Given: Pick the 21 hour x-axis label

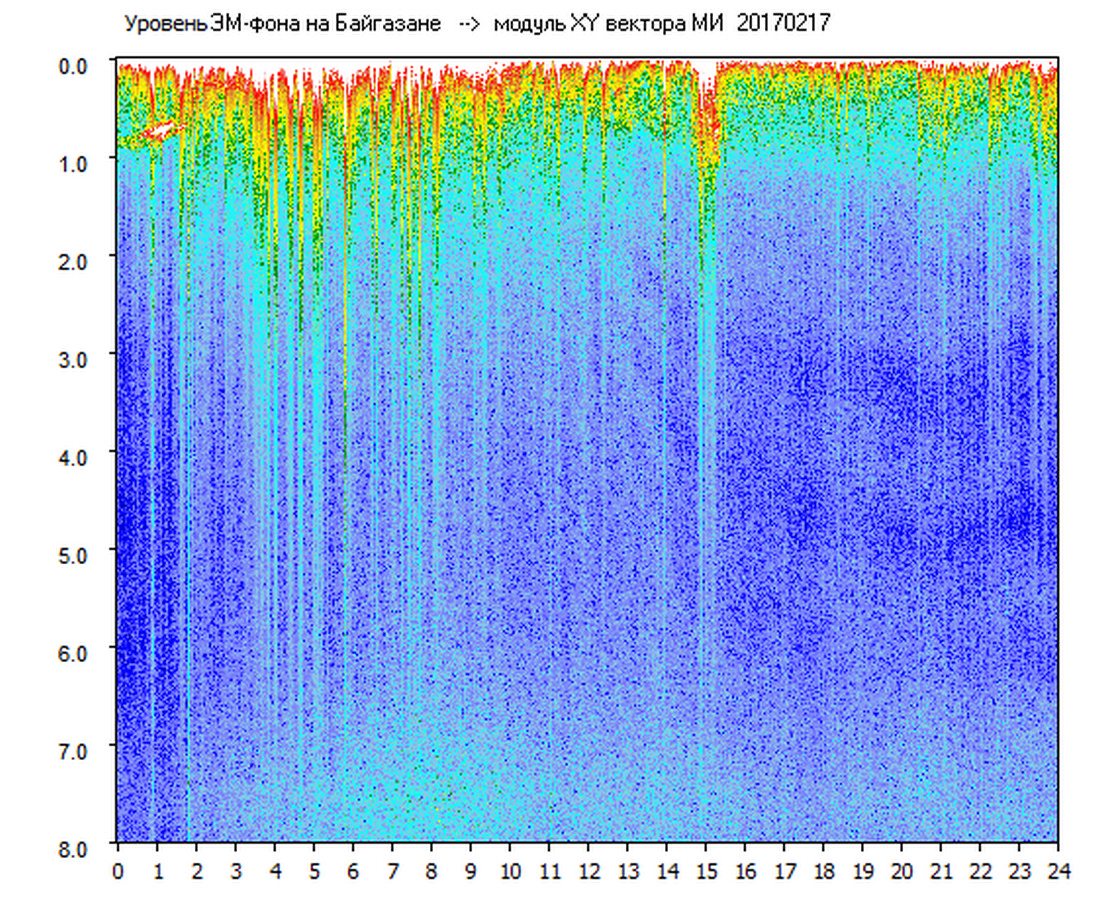Looking at the screenshot, I should (x=941, y=871).
